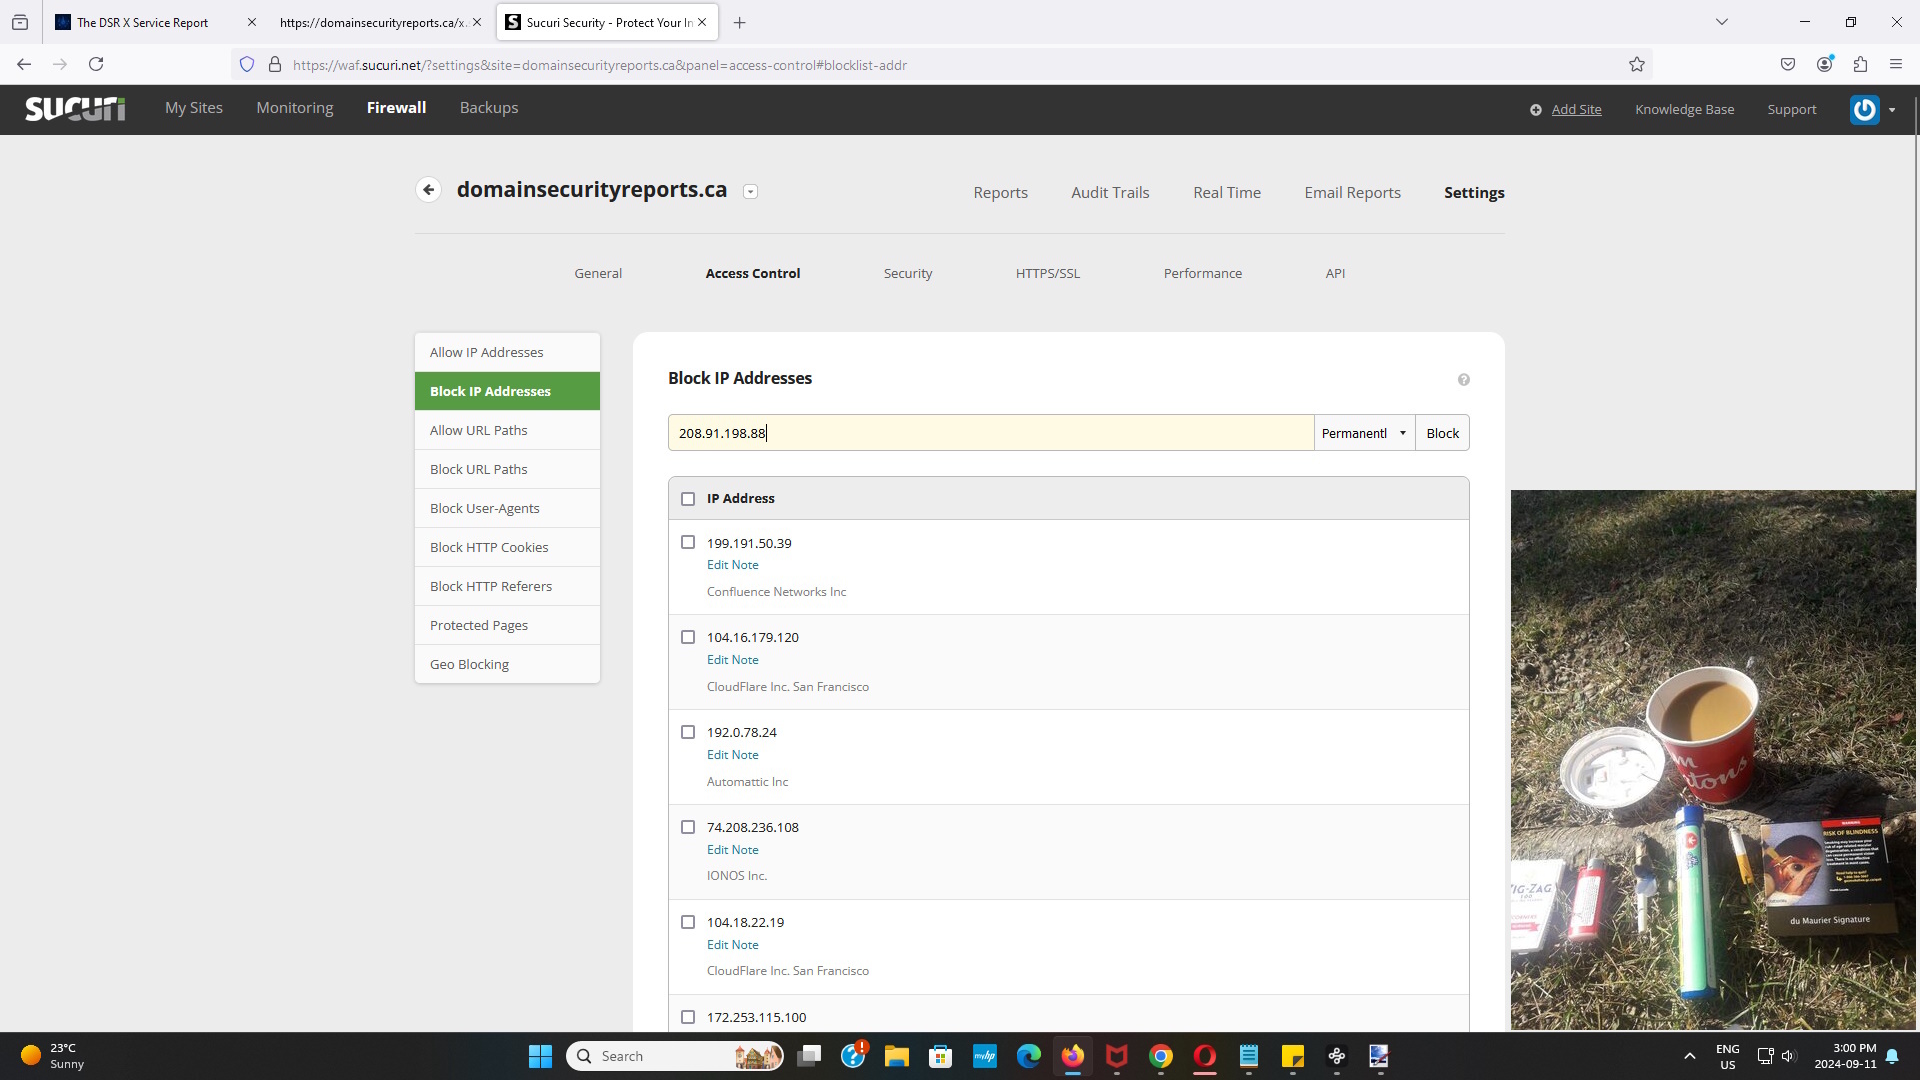The image size is (1920, 1080).
Task: Tick the checkbox next to 74.208.236.108
Action: [688, 827]
